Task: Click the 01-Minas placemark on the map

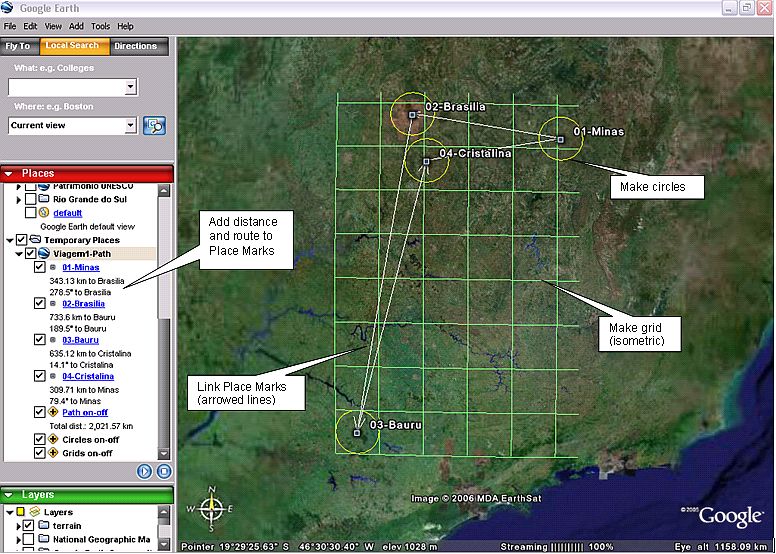Action: pos(561,140)
